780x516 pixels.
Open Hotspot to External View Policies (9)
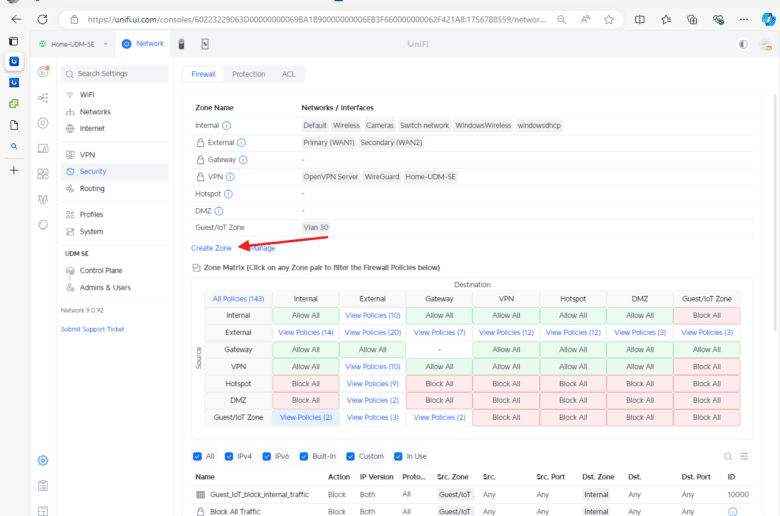[x=373, y=384]
